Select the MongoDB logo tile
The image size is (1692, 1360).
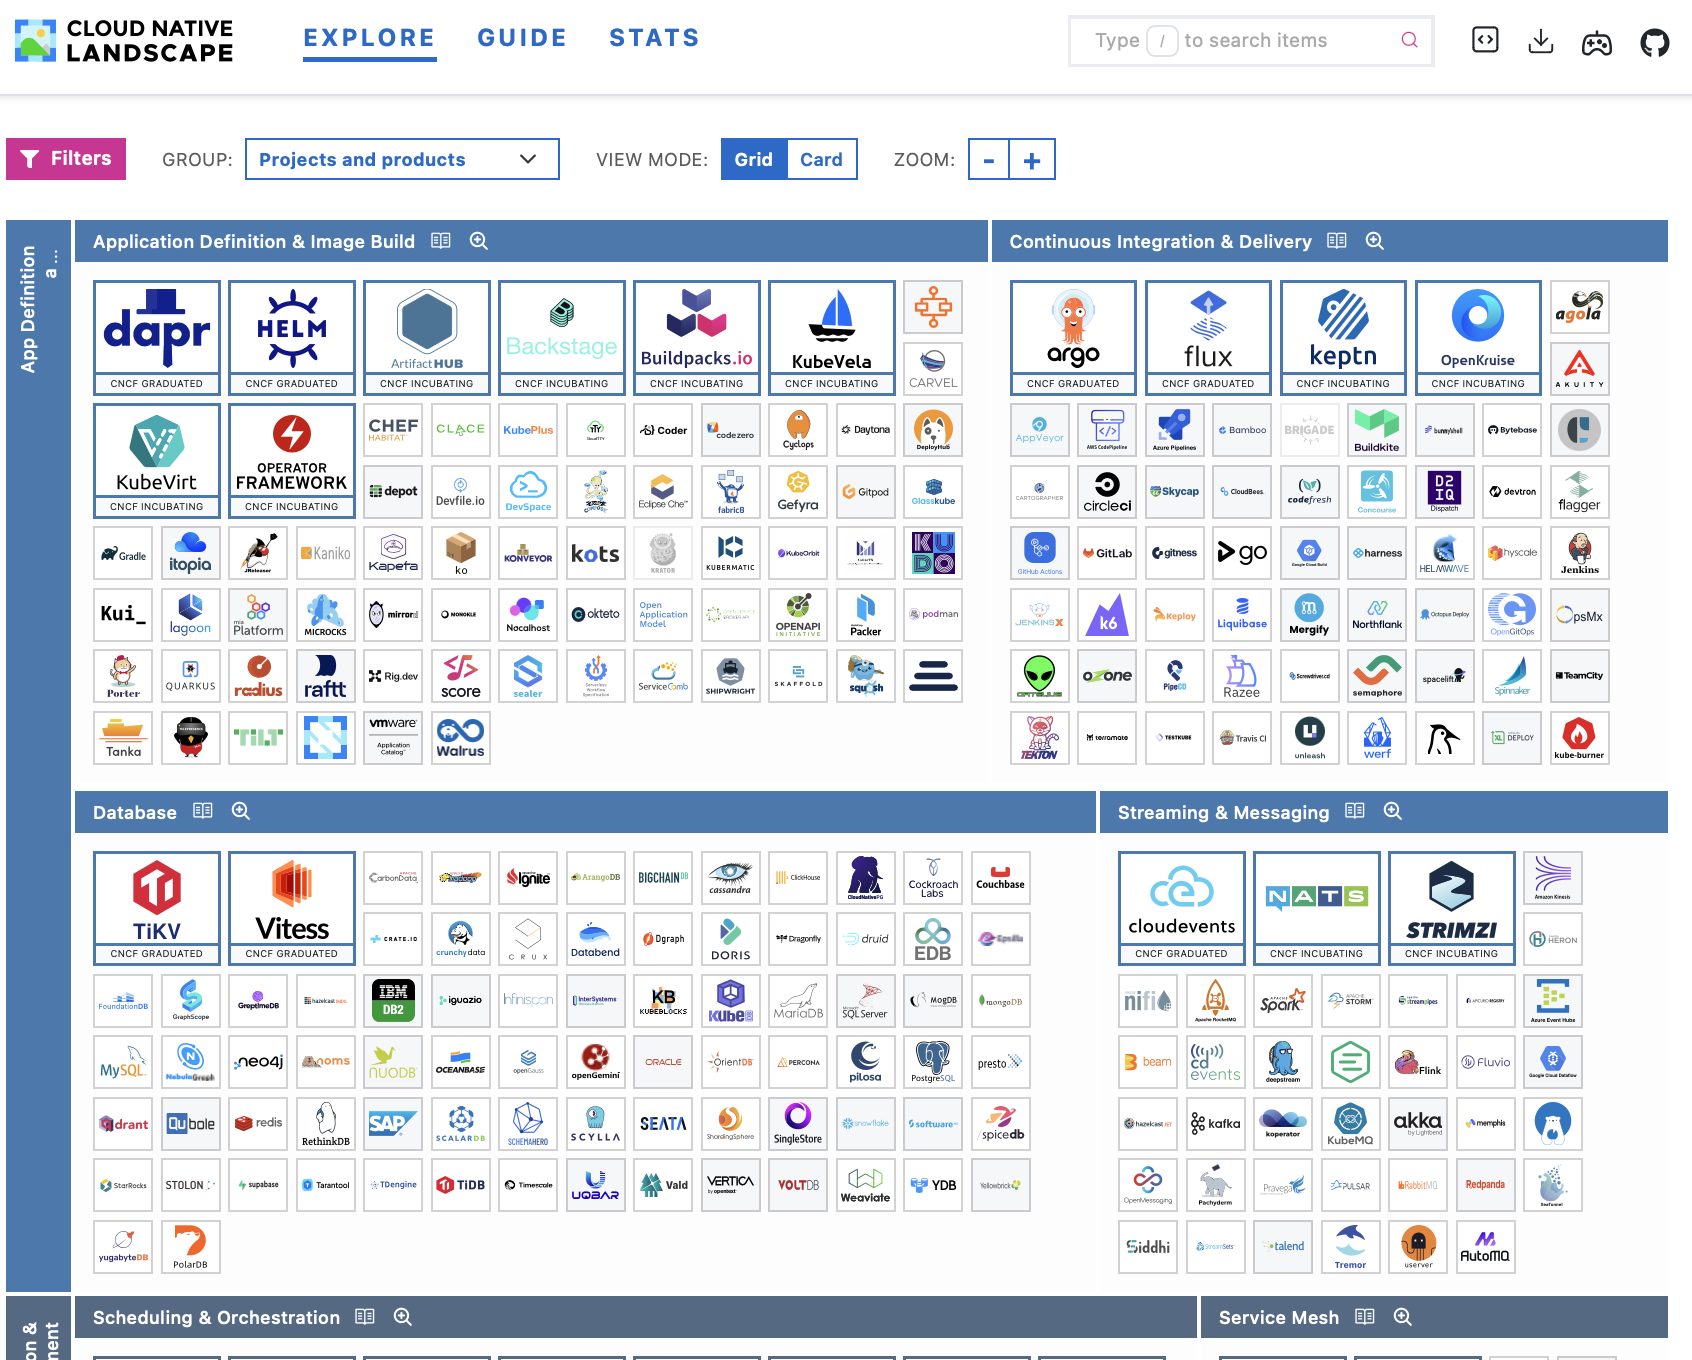[1000, 1000]
